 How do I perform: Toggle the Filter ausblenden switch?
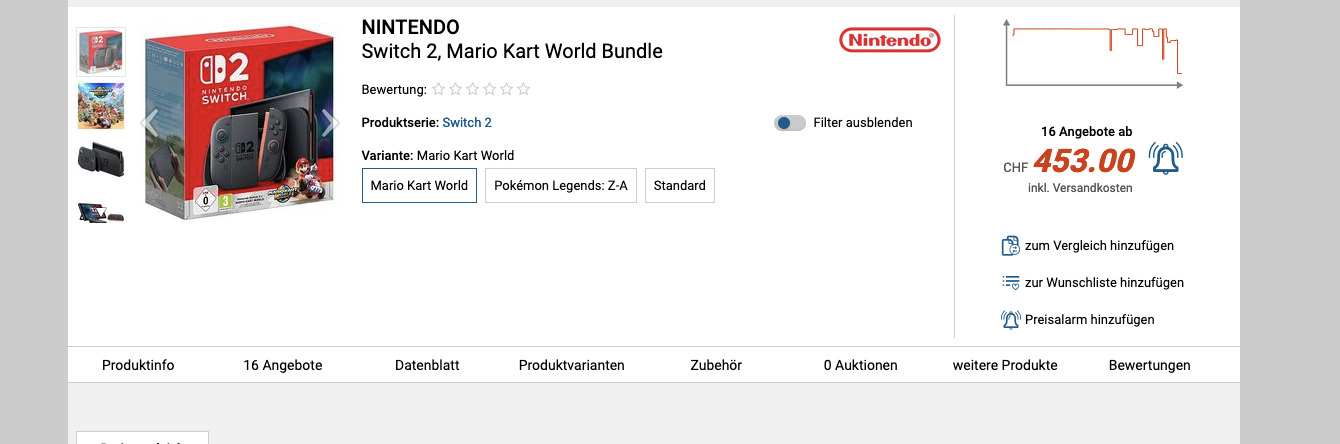click(x=790, y=123)
